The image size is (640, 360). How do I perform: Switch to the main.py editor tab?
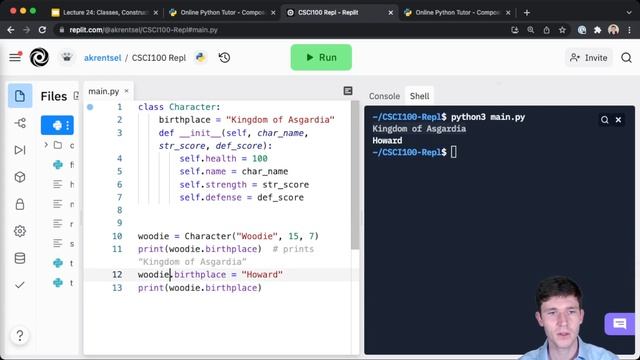click(x=104, y=91)
